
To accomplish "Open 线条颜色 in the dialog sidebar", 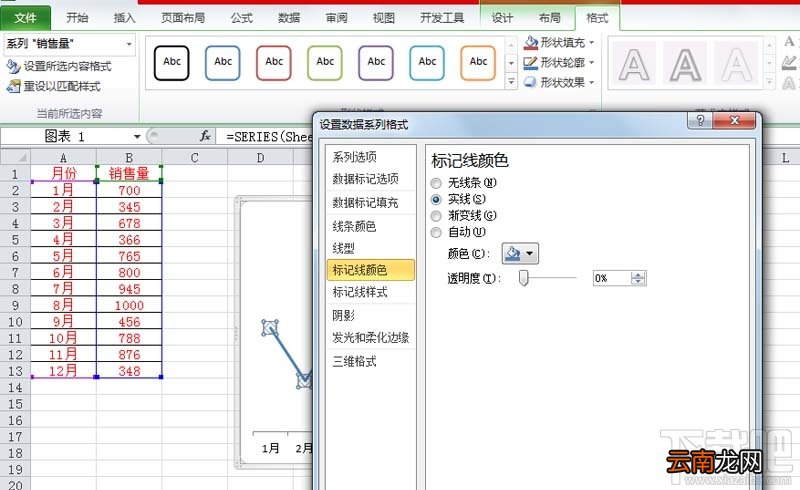I will (x=371, y=226).
